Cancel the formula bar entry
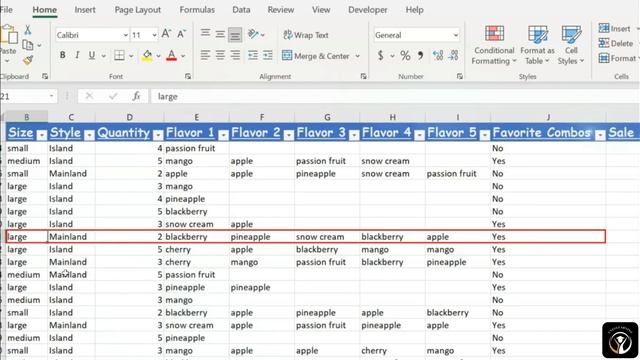This screenshot has width=640, height=360. 89,96
